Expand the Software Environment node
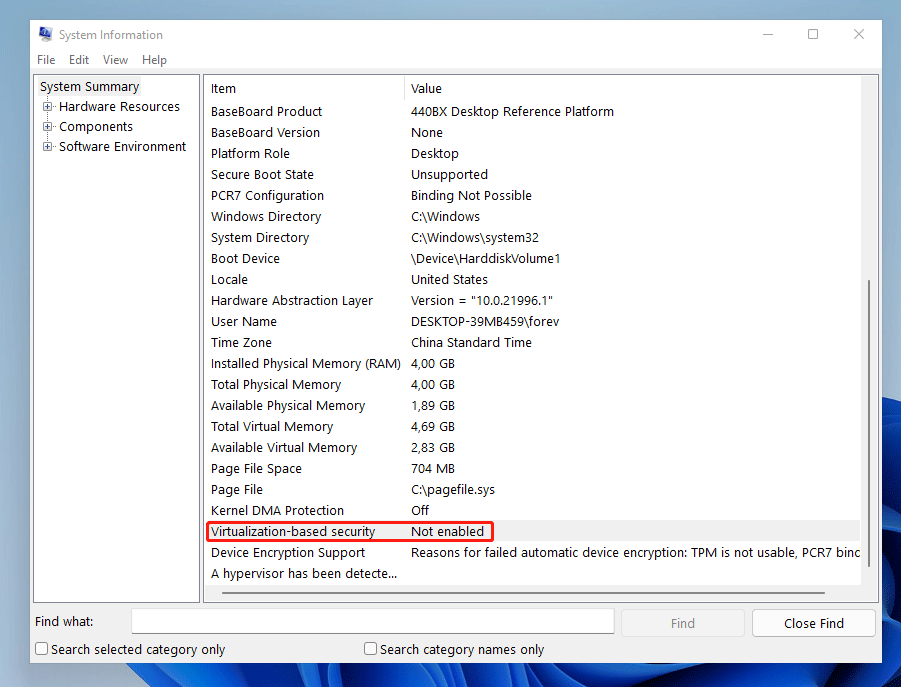Image resolution: width=901 pixels, height=687 pixels. pos(48,146)
